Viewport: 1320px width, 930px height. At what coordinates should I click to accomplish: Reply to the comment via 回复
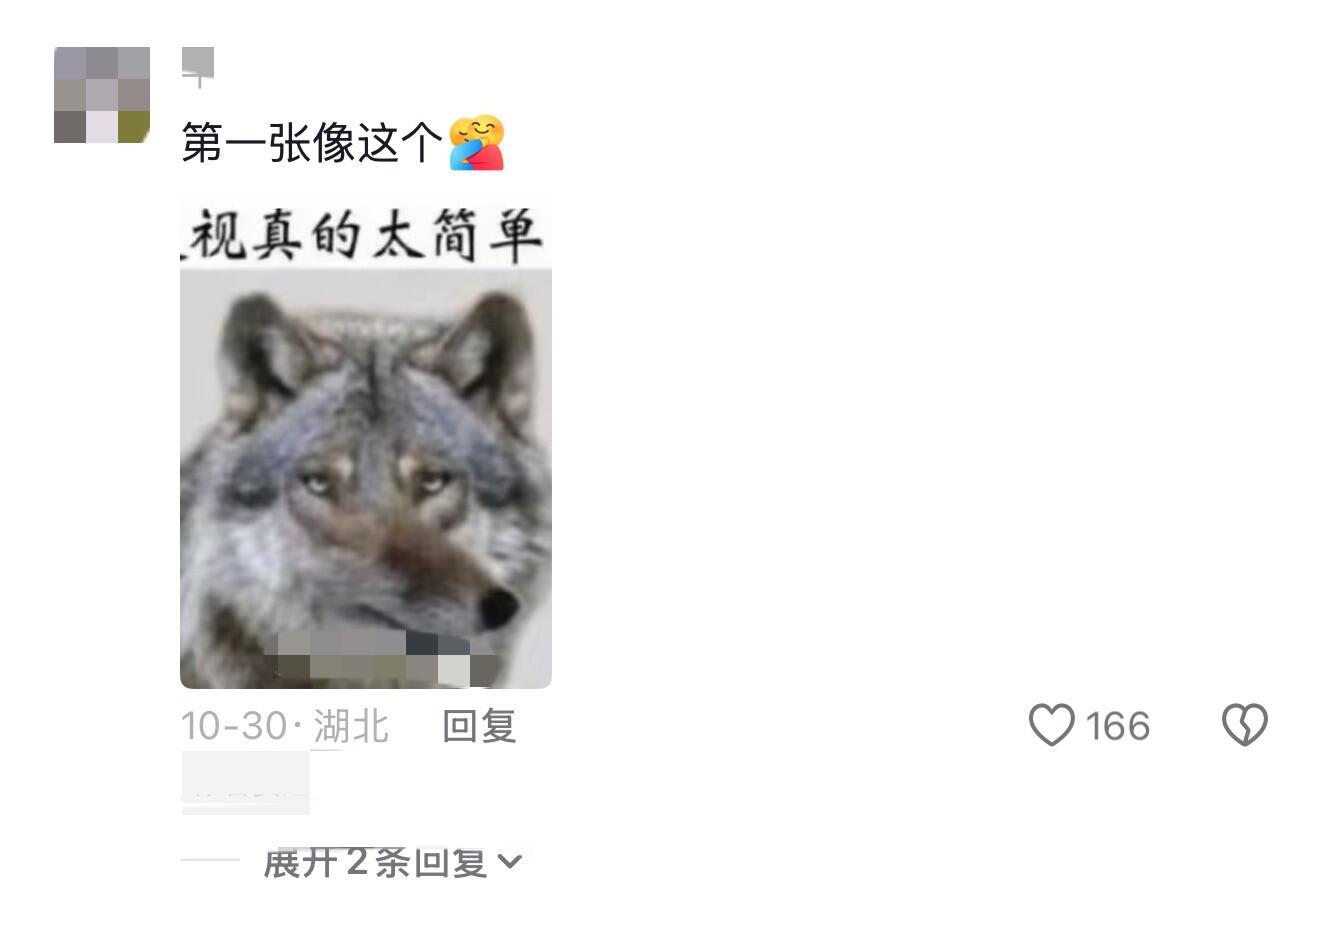pyautogui.click(x=479, y=726)
